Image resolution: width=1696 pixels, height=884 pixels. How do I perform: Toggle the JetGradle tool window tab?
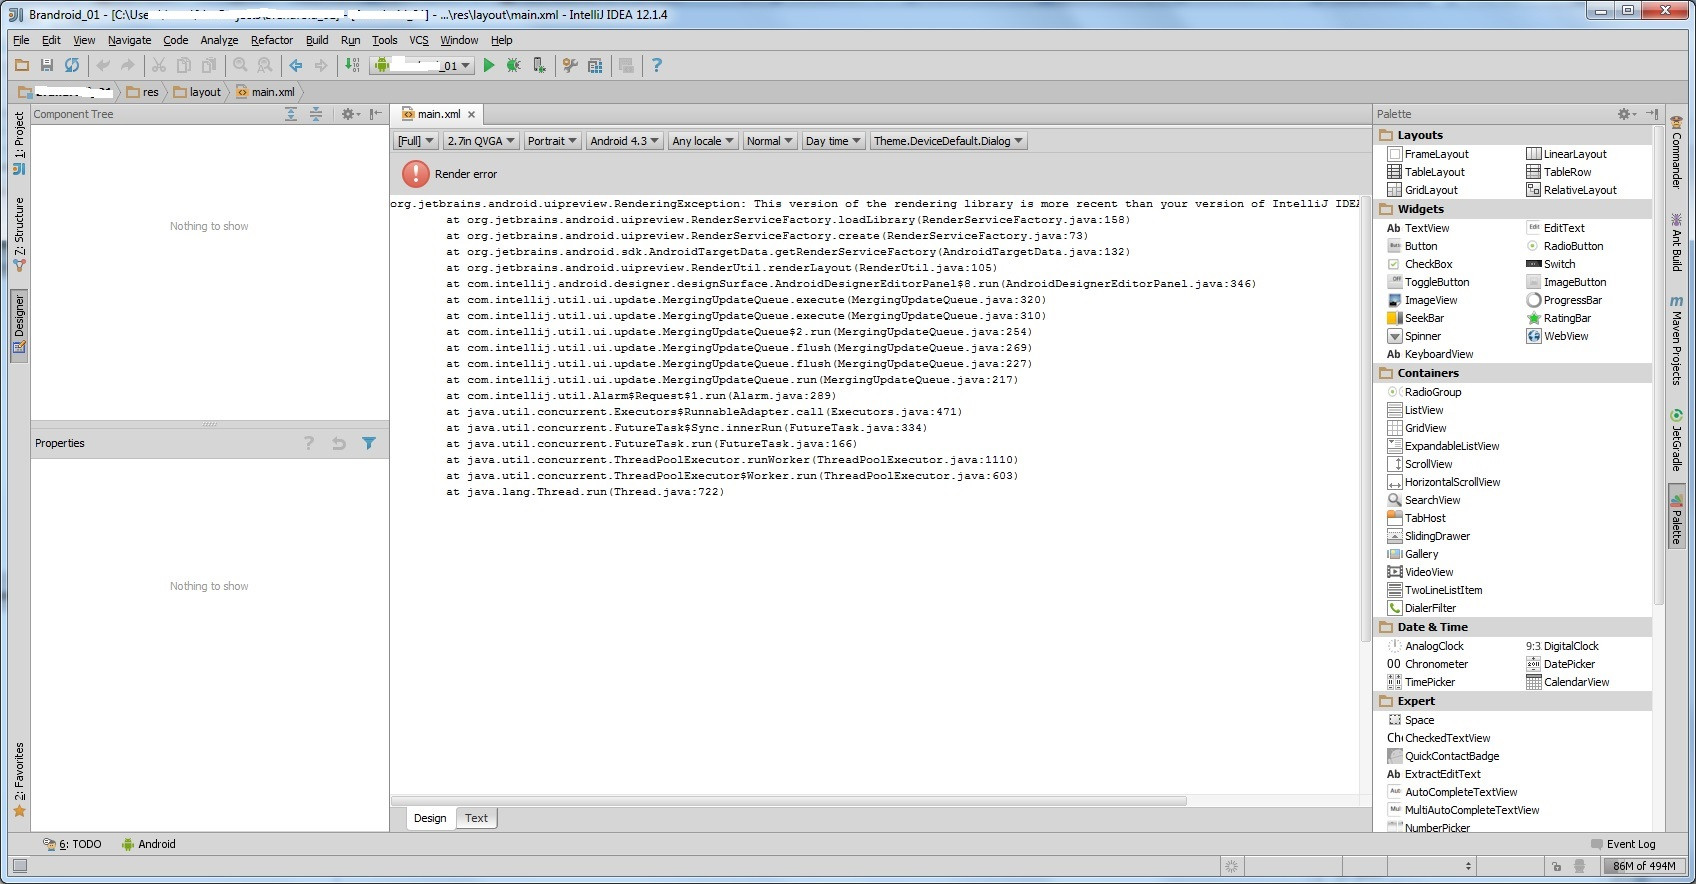click(1677, 440)
